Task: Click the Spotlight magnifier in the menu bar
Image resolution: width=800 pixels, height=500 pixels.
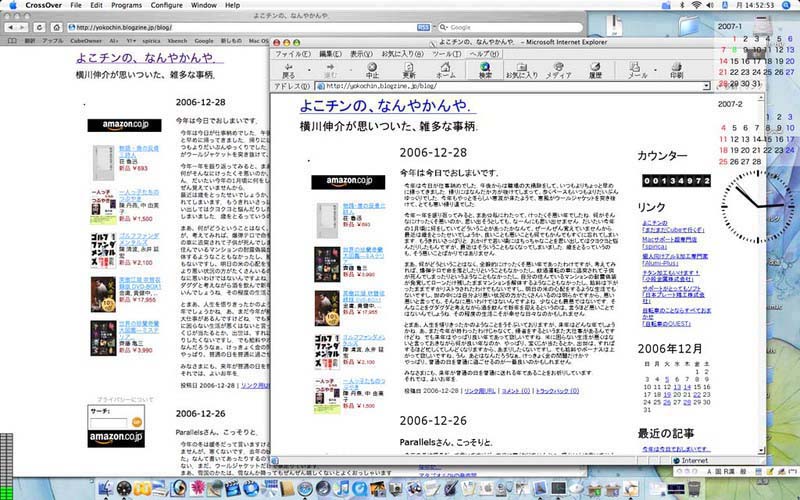Action: 785,5
